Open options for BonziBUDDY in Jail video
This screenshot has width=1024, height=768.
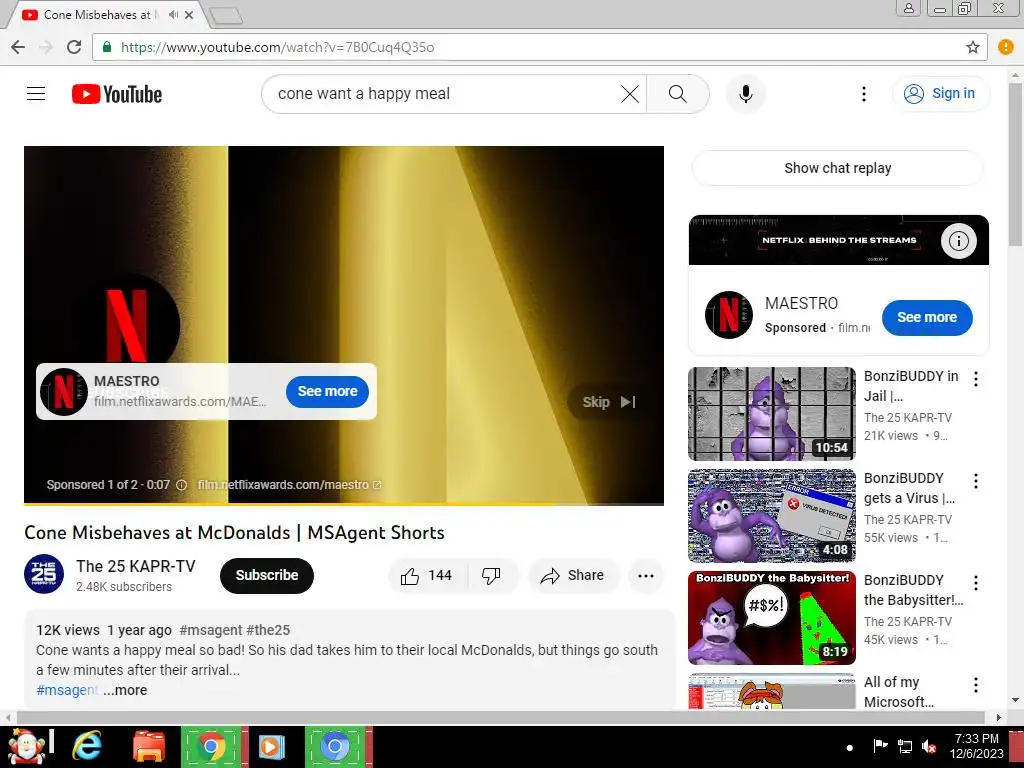[x=976, y=379]
